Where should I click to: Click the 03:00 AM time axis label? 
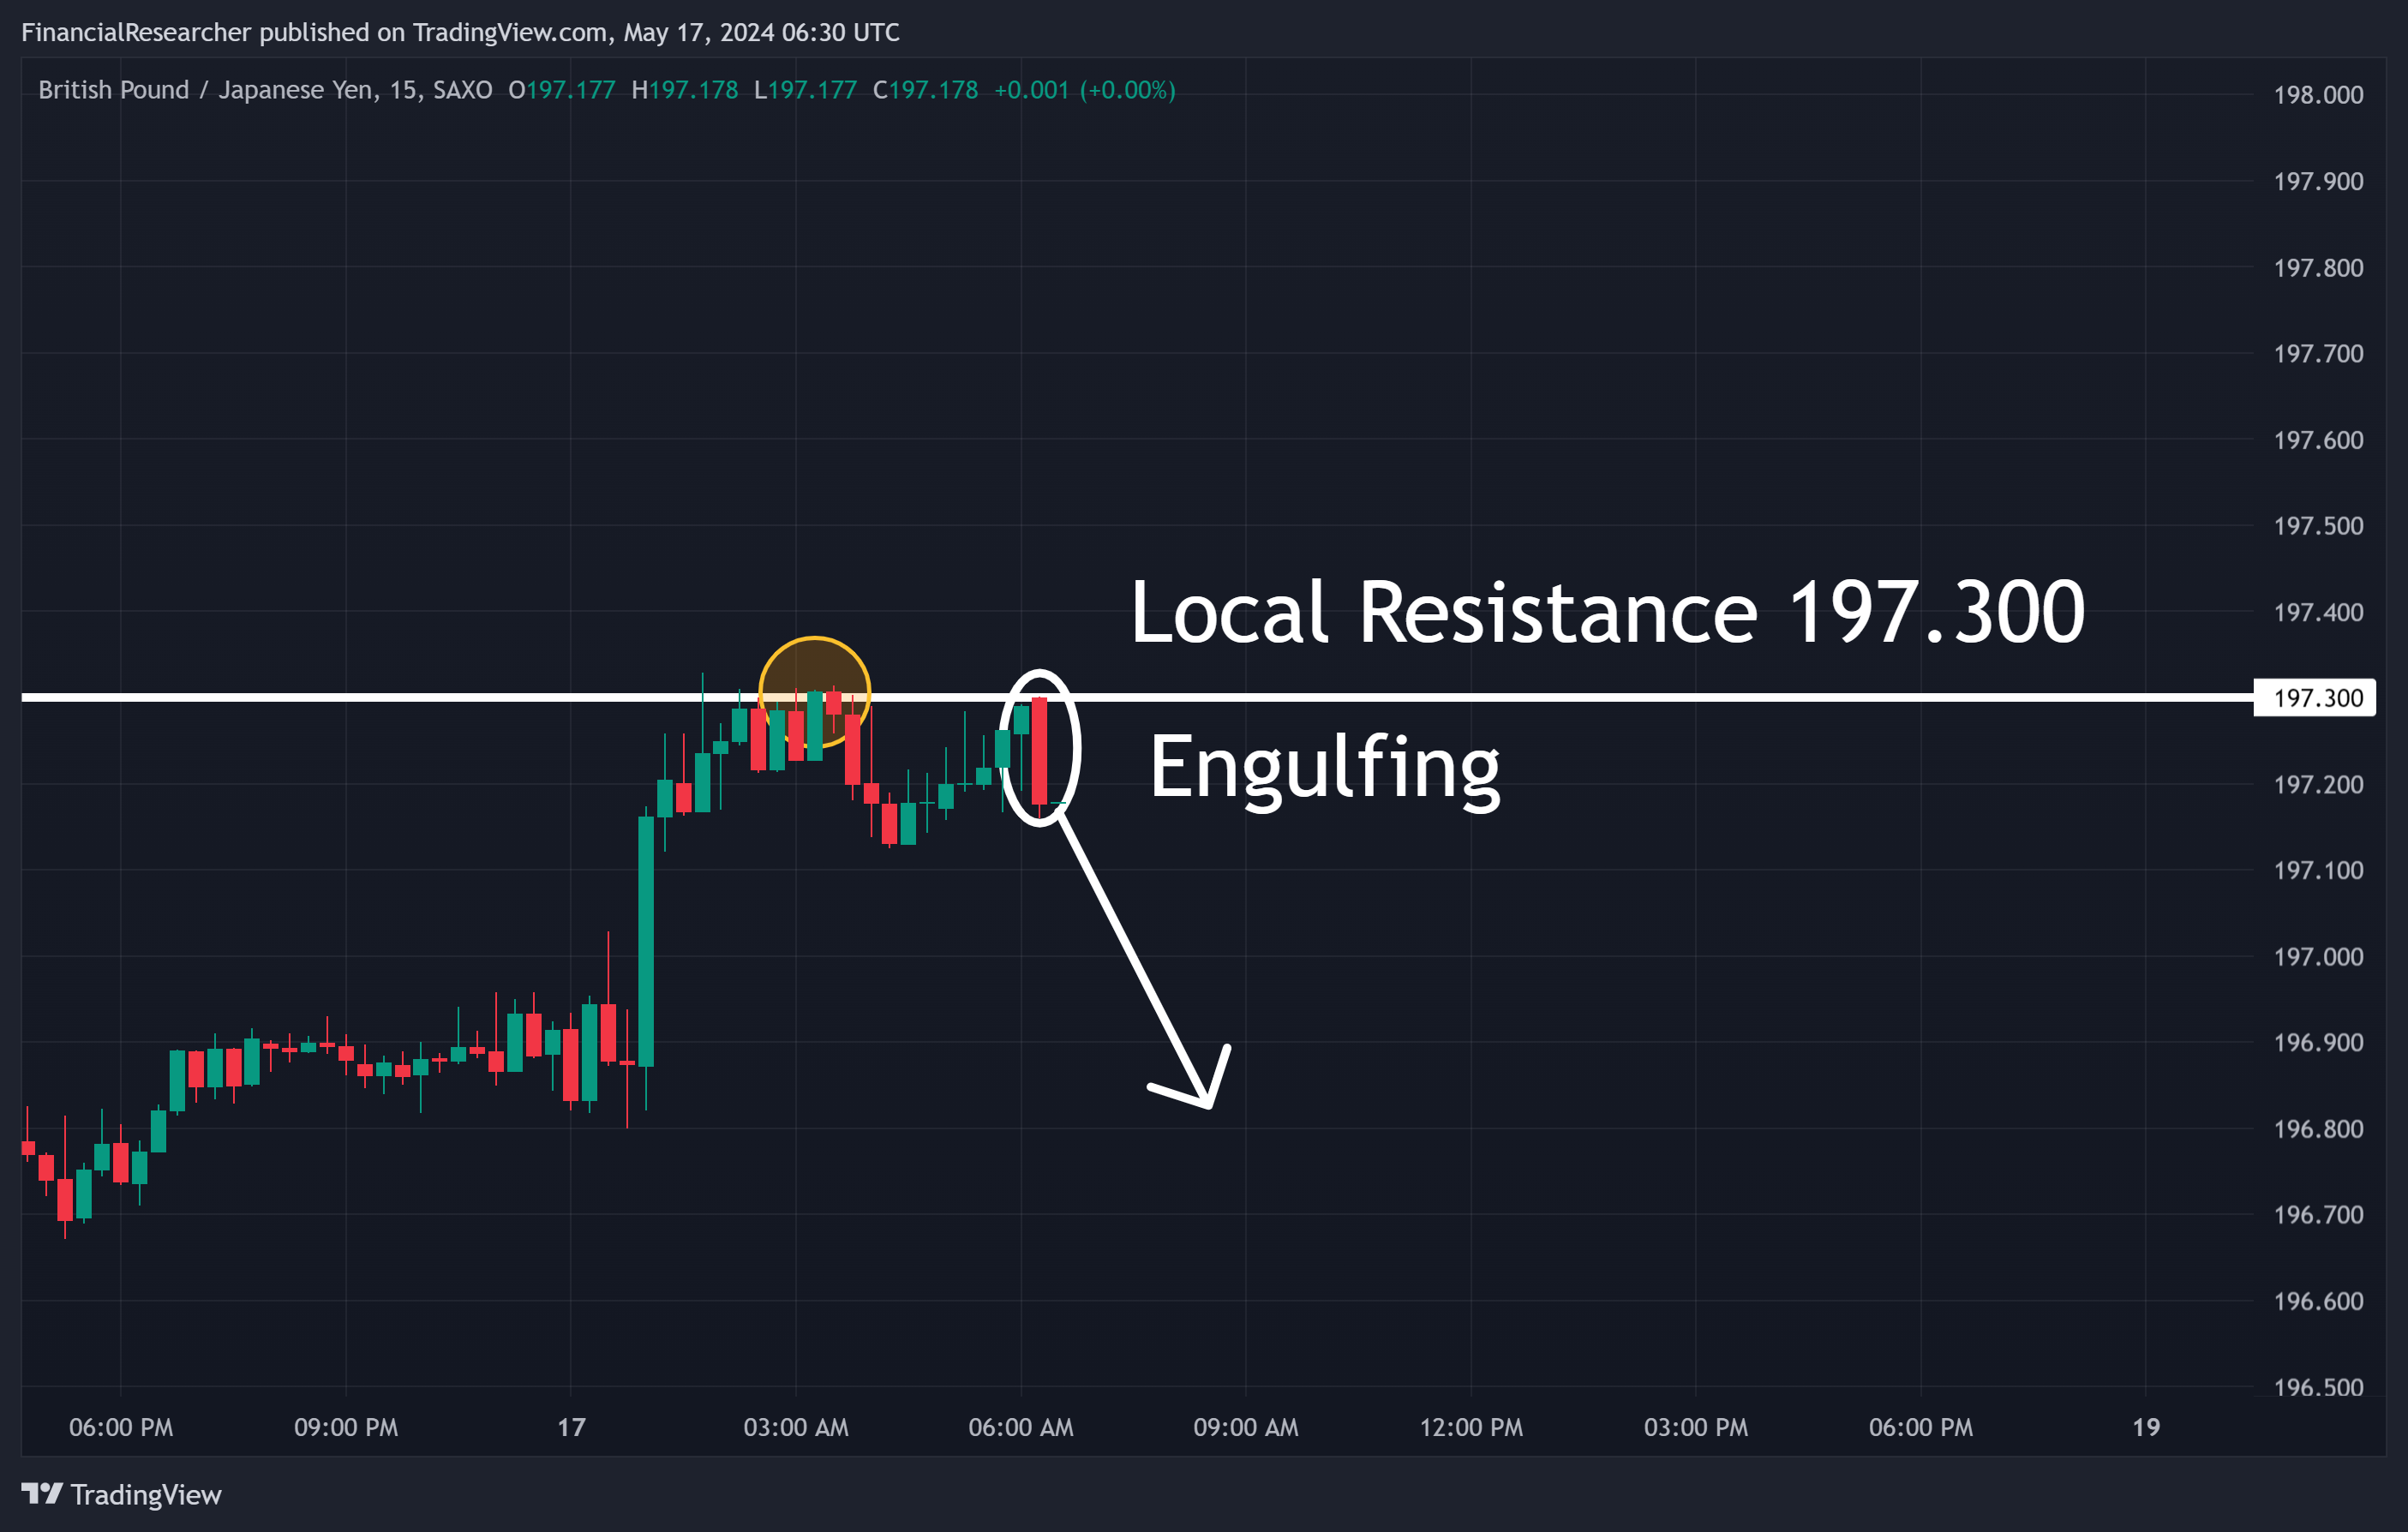click(796, 1427)
